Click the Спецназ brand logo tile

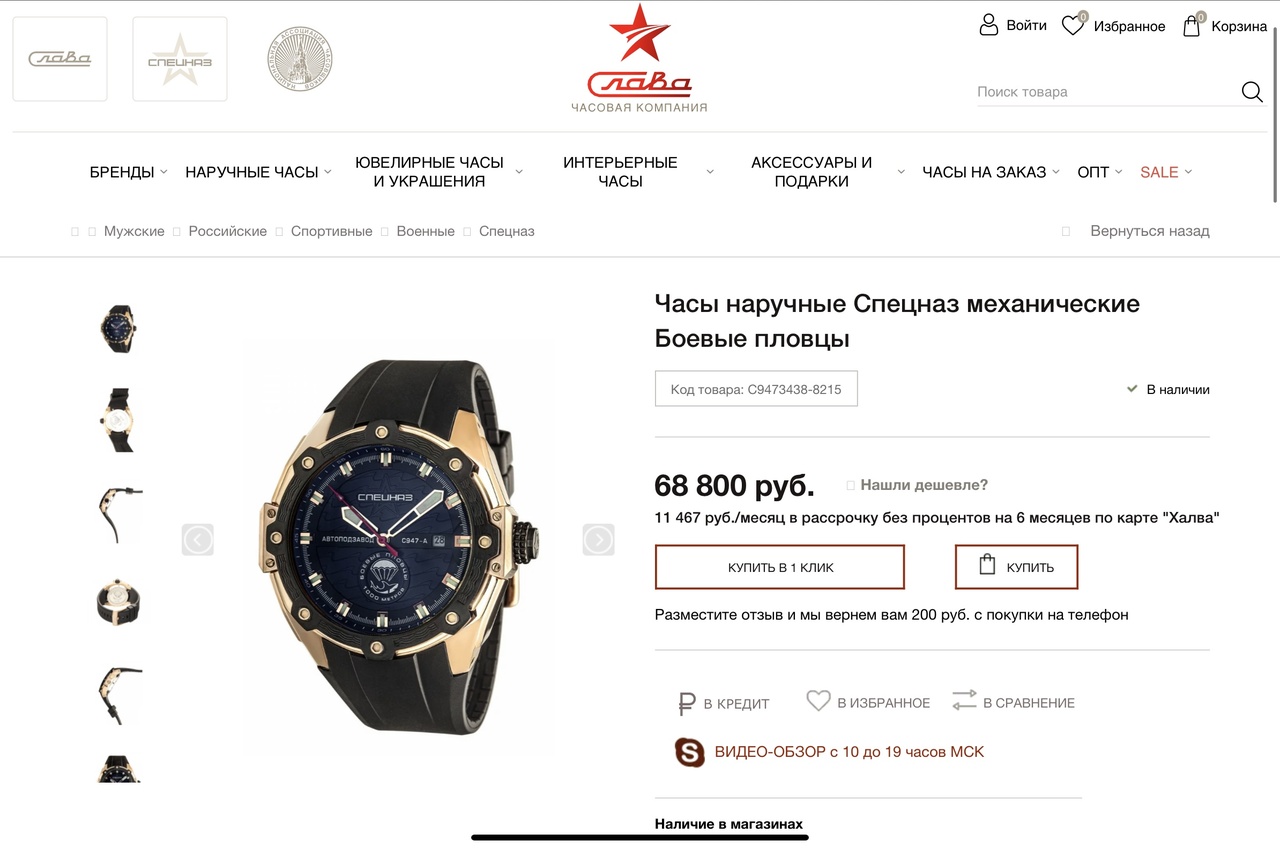tap(180, 59)
